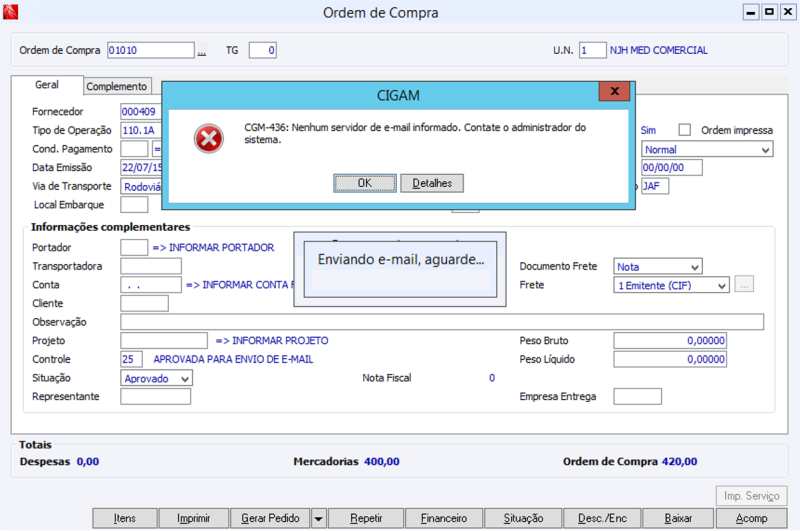Viewport: 800px width, 531px height.
Task: Confirm the error with OK
Action: point(364,183)
